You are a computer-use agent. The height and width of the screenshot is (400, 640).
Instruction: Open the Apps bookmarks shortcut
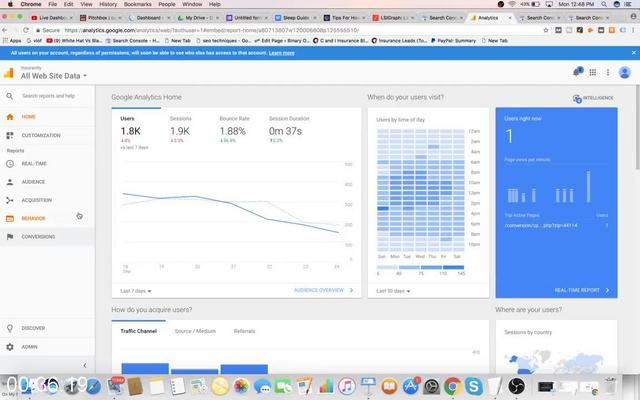coord(12,41)
